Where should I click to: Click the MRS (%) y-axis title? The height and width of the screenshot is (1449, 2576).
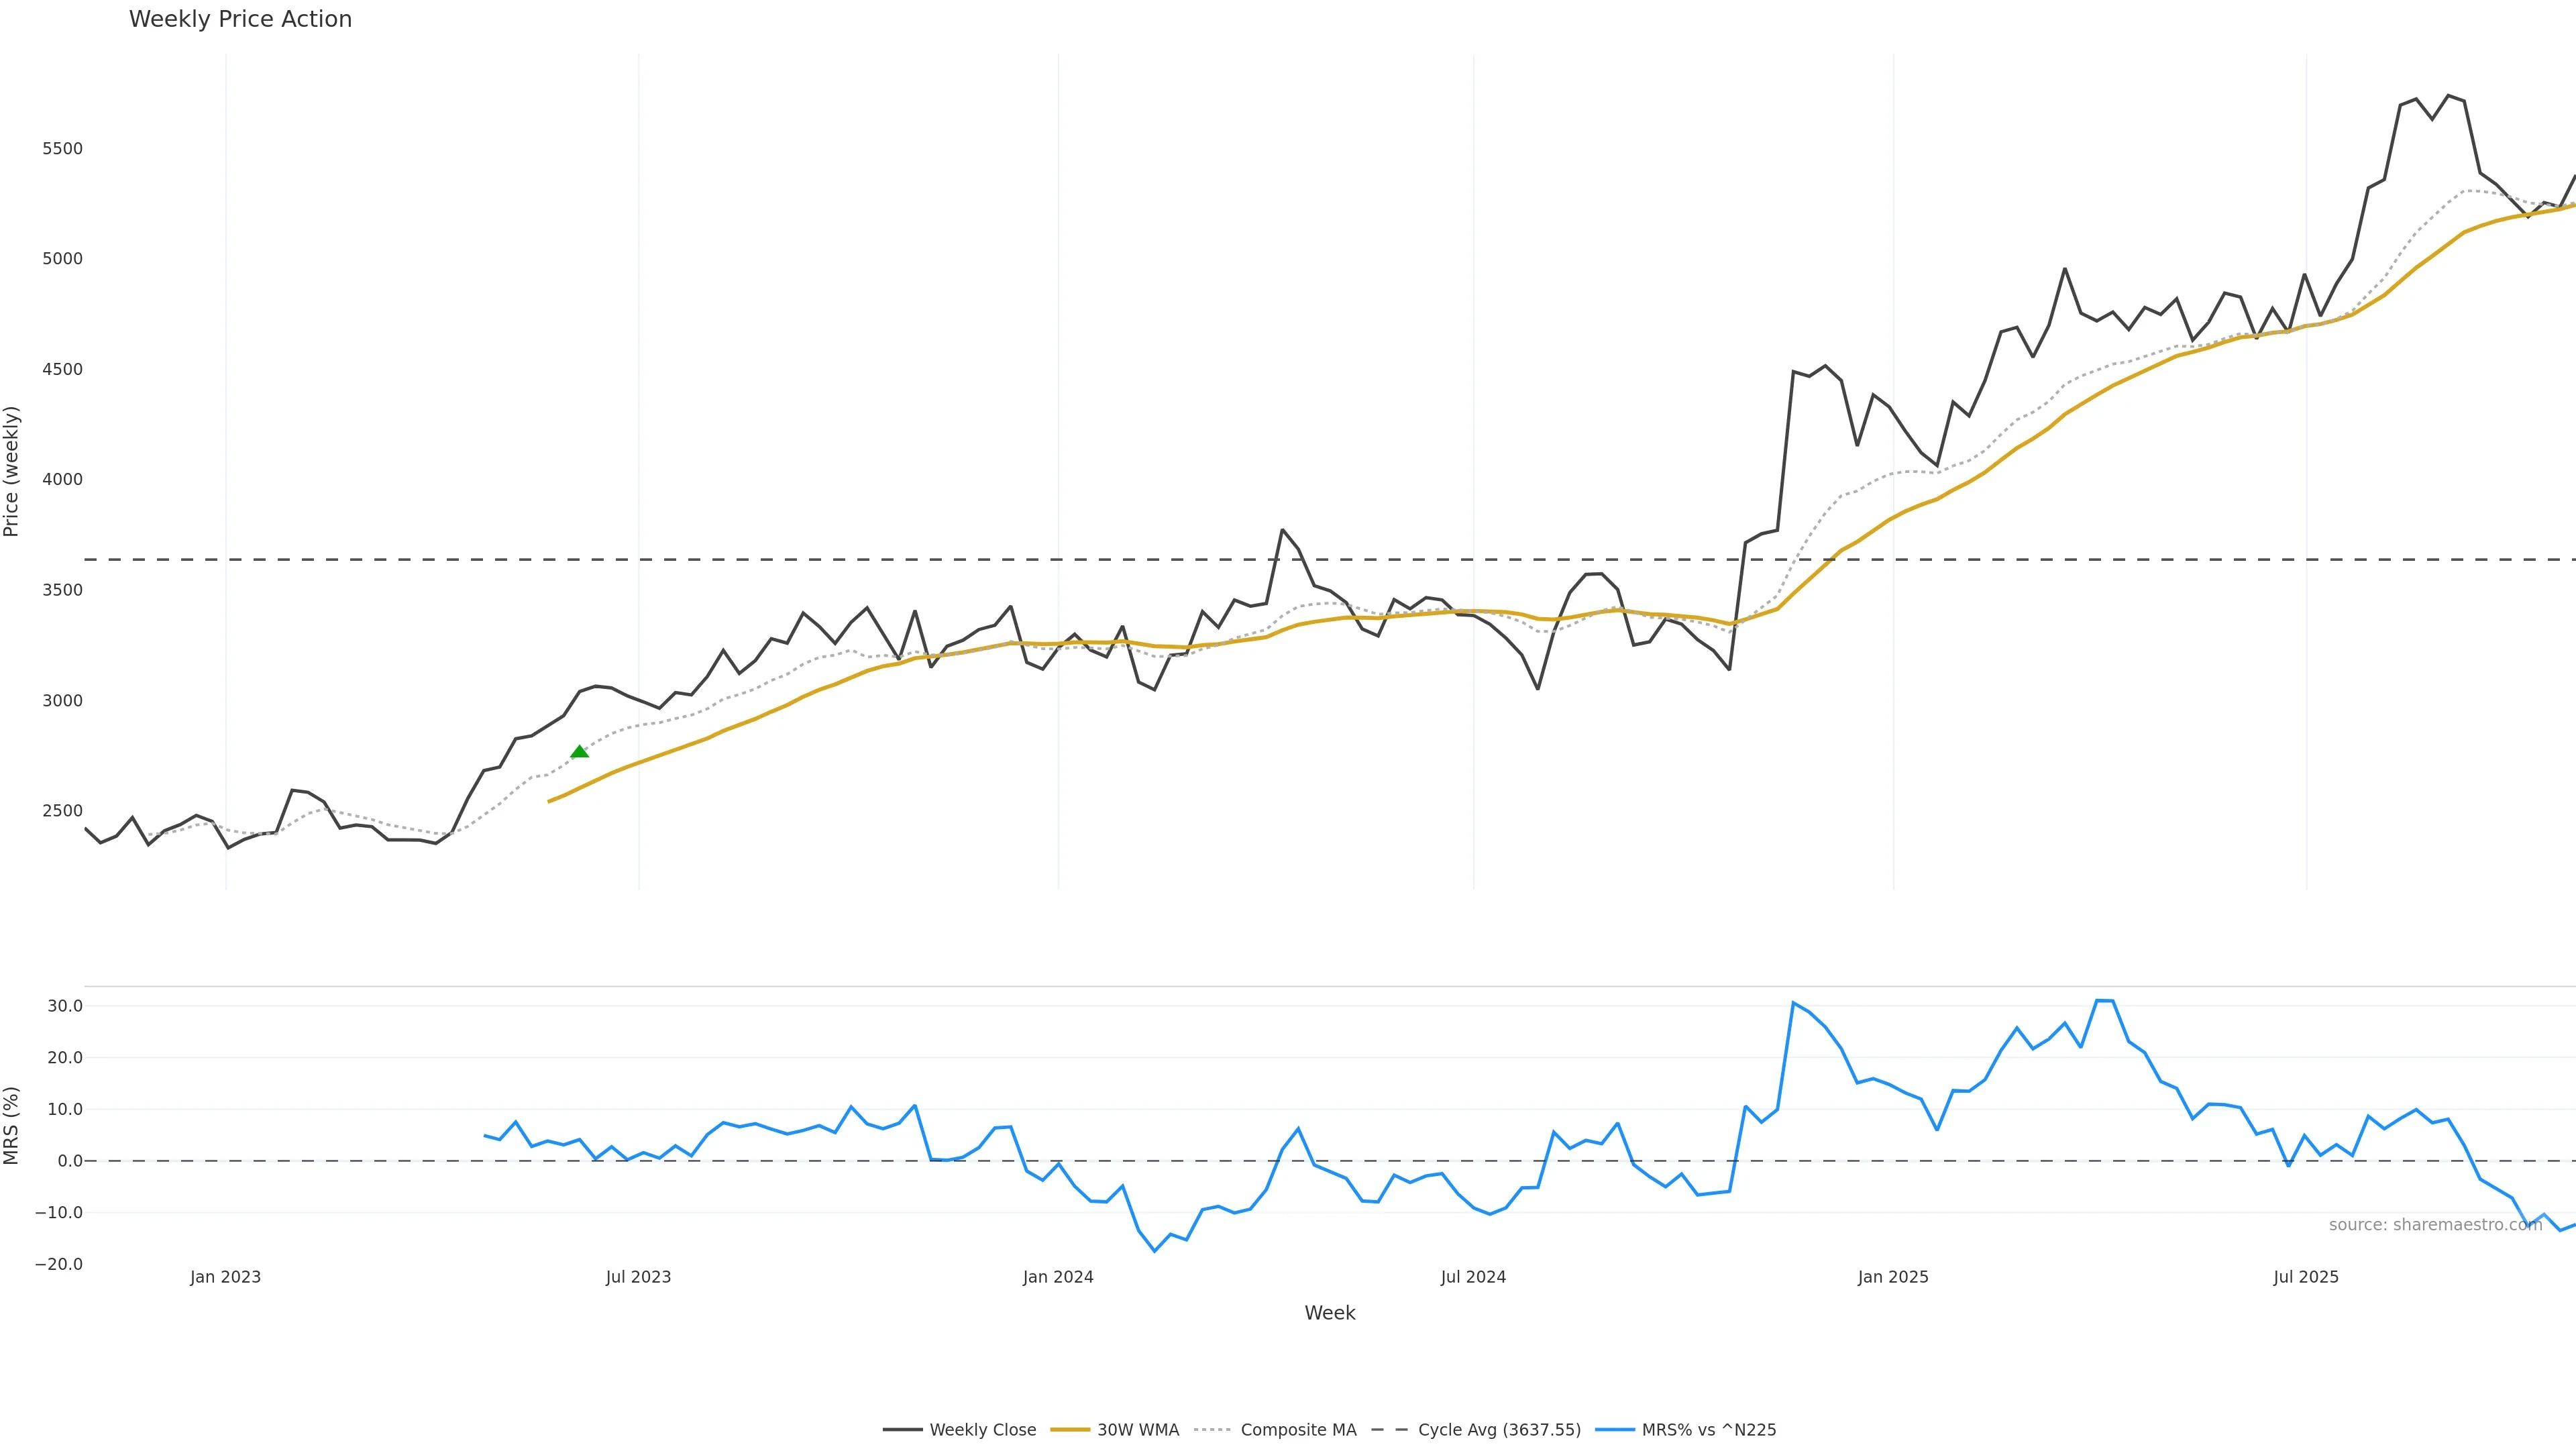12,1125
